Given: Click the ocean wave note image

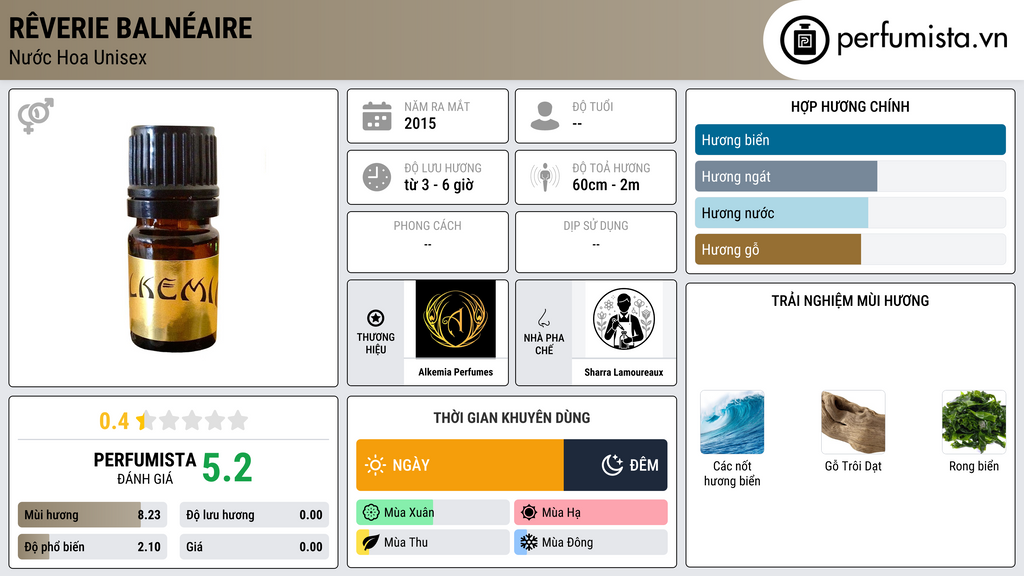Looking at the screenshot, I should (732, 422).
